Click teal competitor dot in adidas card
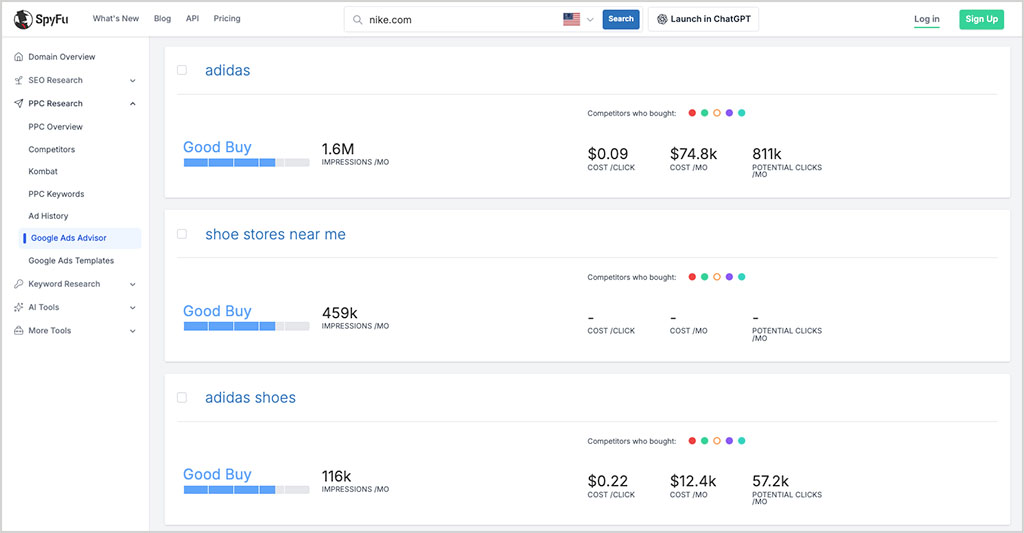1024x533 pixels. pyautogui.click(x=742, y=113)
